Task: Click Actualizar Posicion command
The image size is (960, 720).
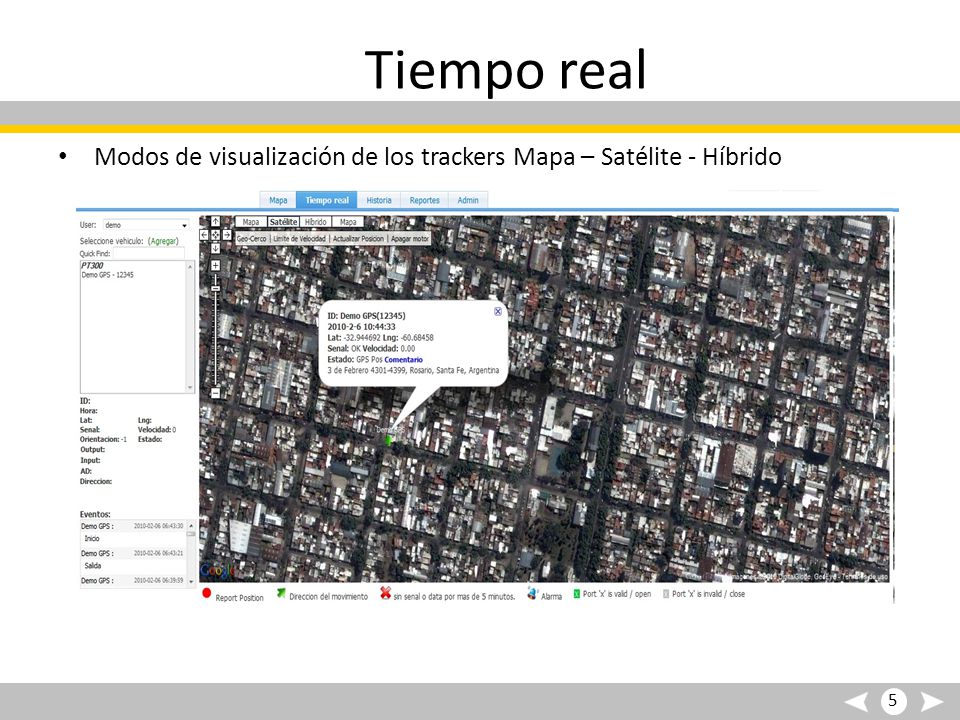Action: tap(358, 239)
